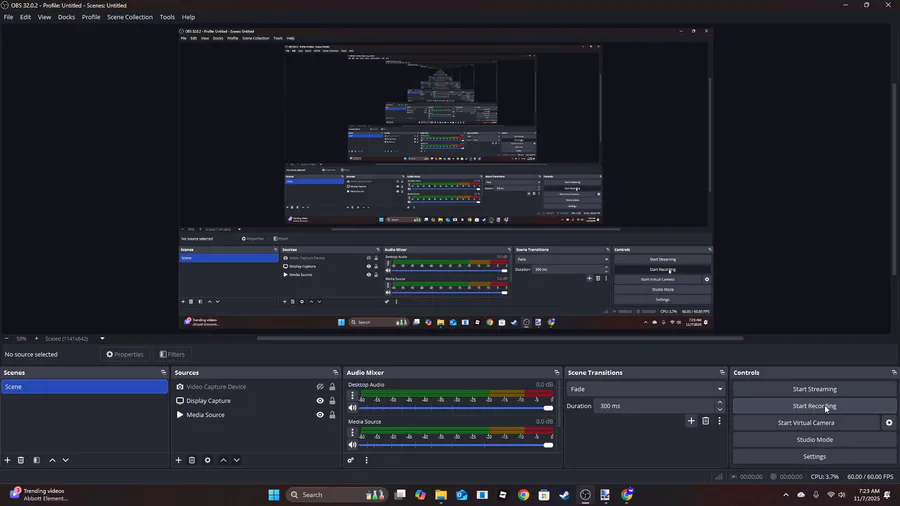Move source up arrow in Sources toolbar
Viewport: 900px width, 506px height.
pyautogui.click(x=223, y=460)
